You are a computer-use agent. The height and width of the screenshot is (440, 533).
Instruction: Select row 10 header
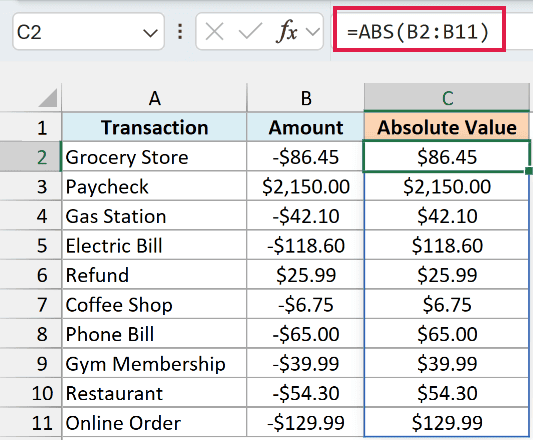(31, 393)
